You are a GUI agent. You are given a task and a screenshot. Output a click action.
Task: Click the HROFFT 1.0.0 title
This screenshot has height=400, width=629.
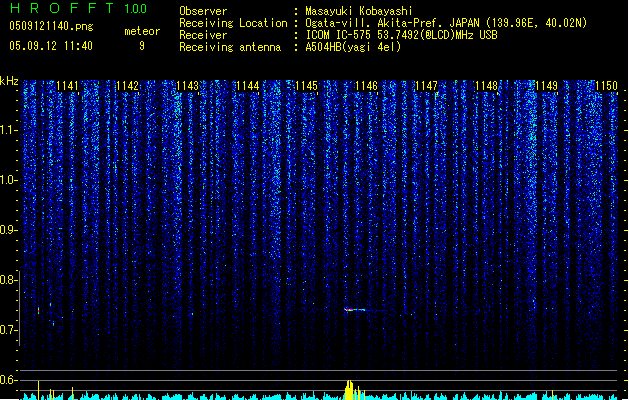(78, 8)
